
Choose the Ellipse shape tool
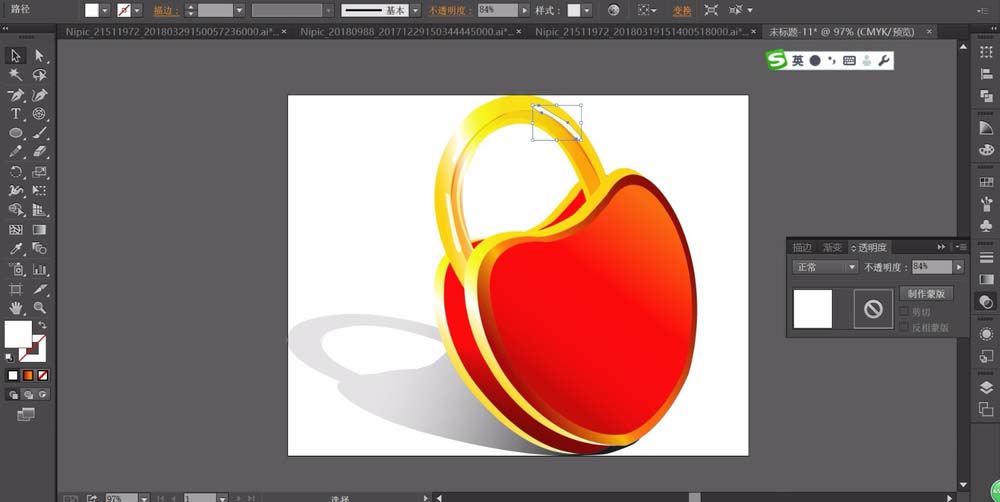click(16, 133)
